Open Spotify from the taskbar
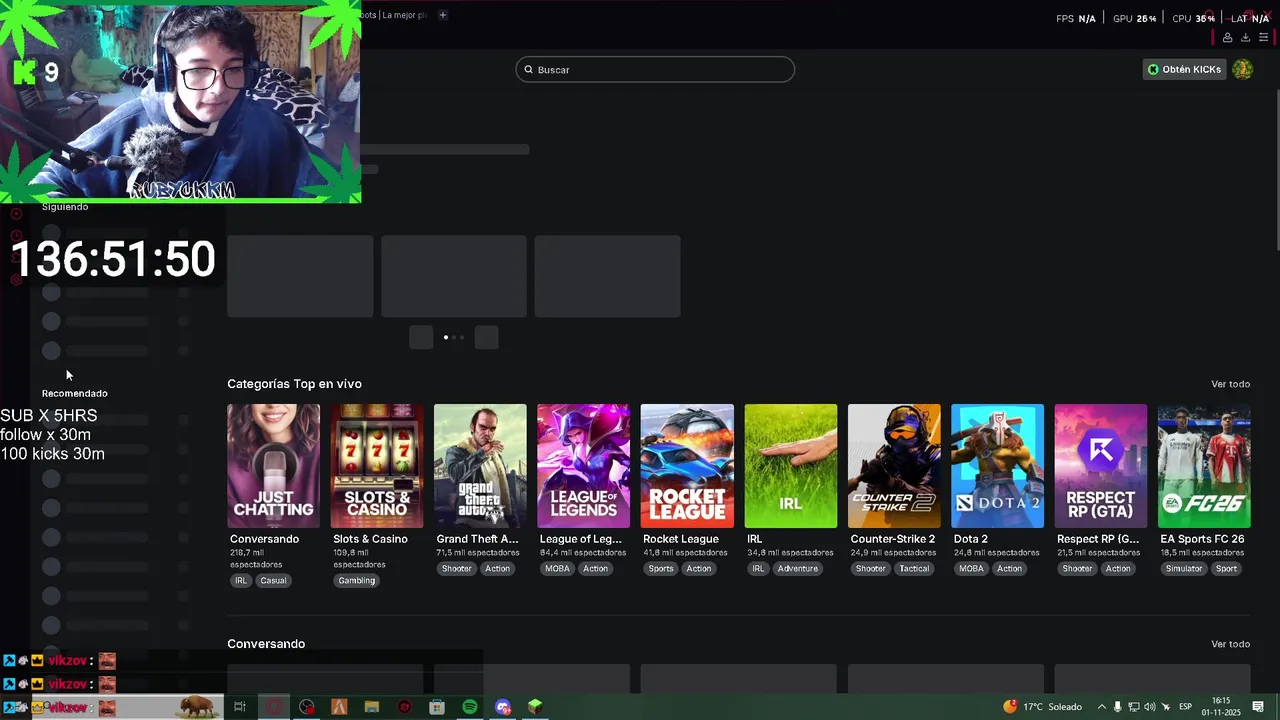 click(x=470, y=707)
